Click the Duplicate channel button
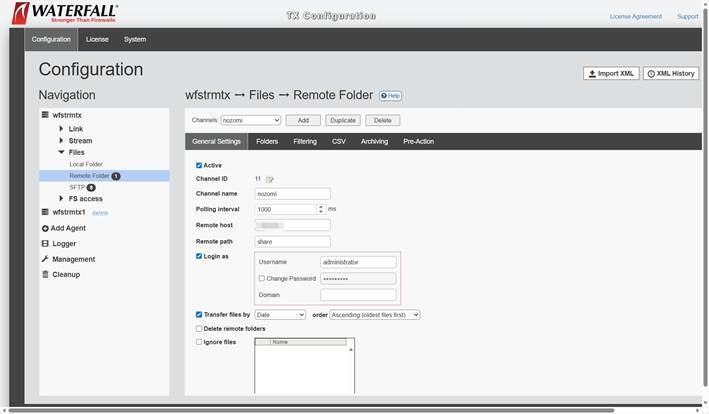The height and width of the screenshot is (414, 709). click(343, 120)
